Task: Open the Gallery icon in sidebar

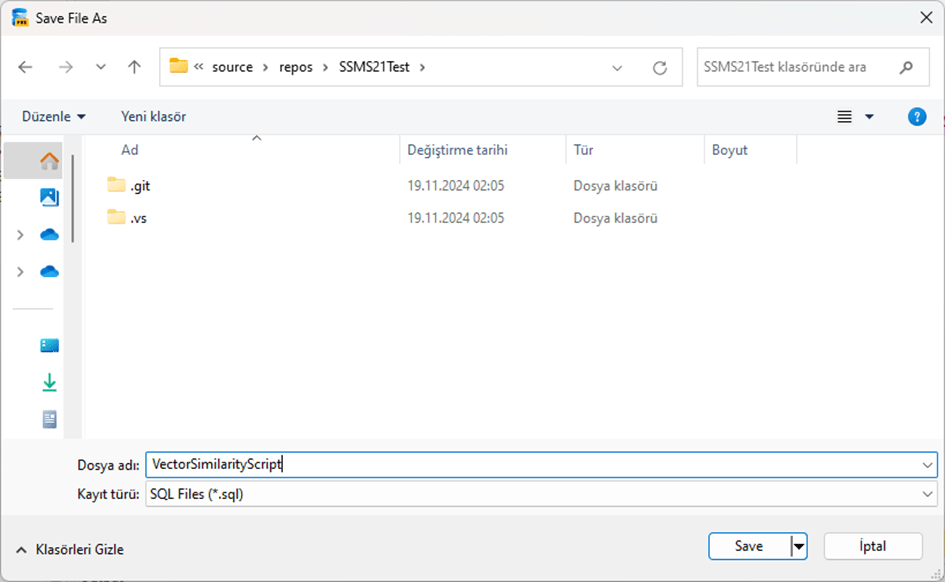Action: coord(49,197)
